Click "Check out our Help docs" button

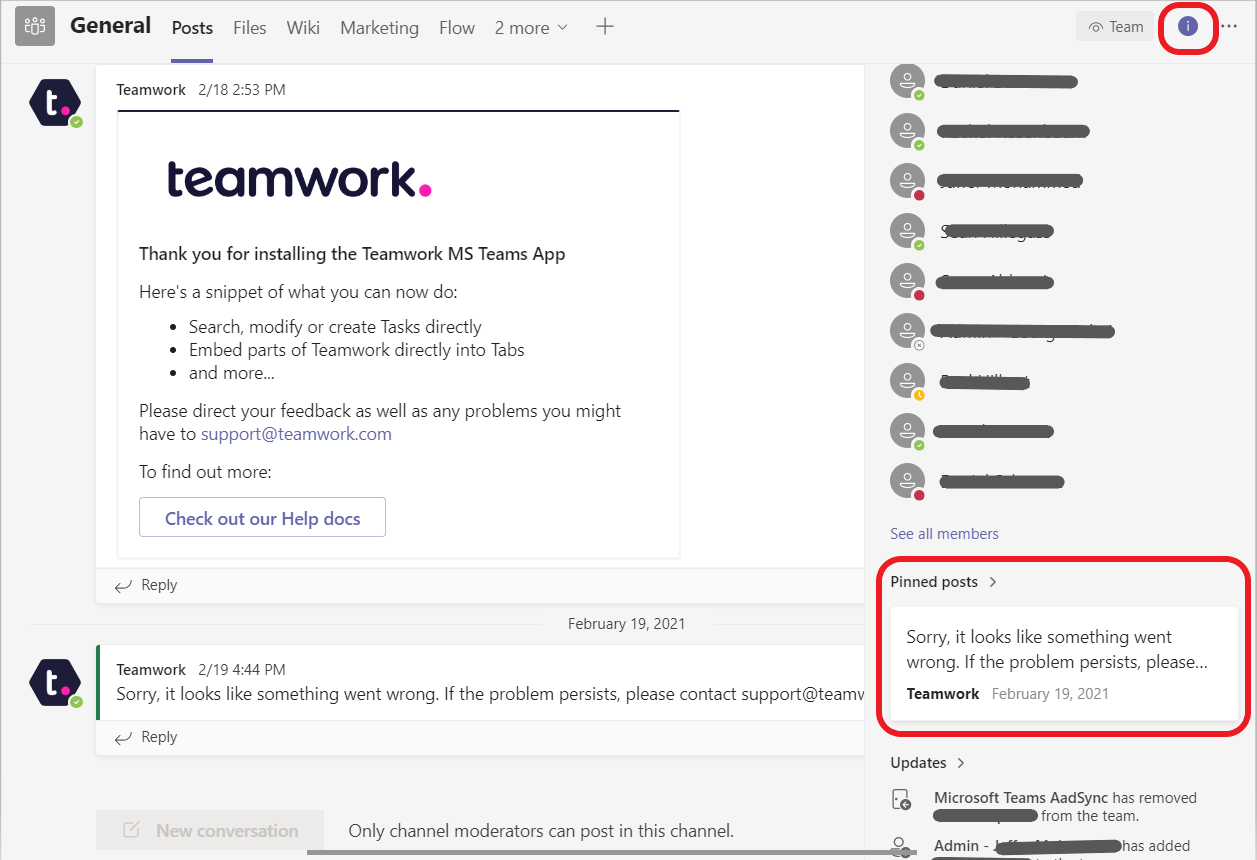click(x=262, y=518)
